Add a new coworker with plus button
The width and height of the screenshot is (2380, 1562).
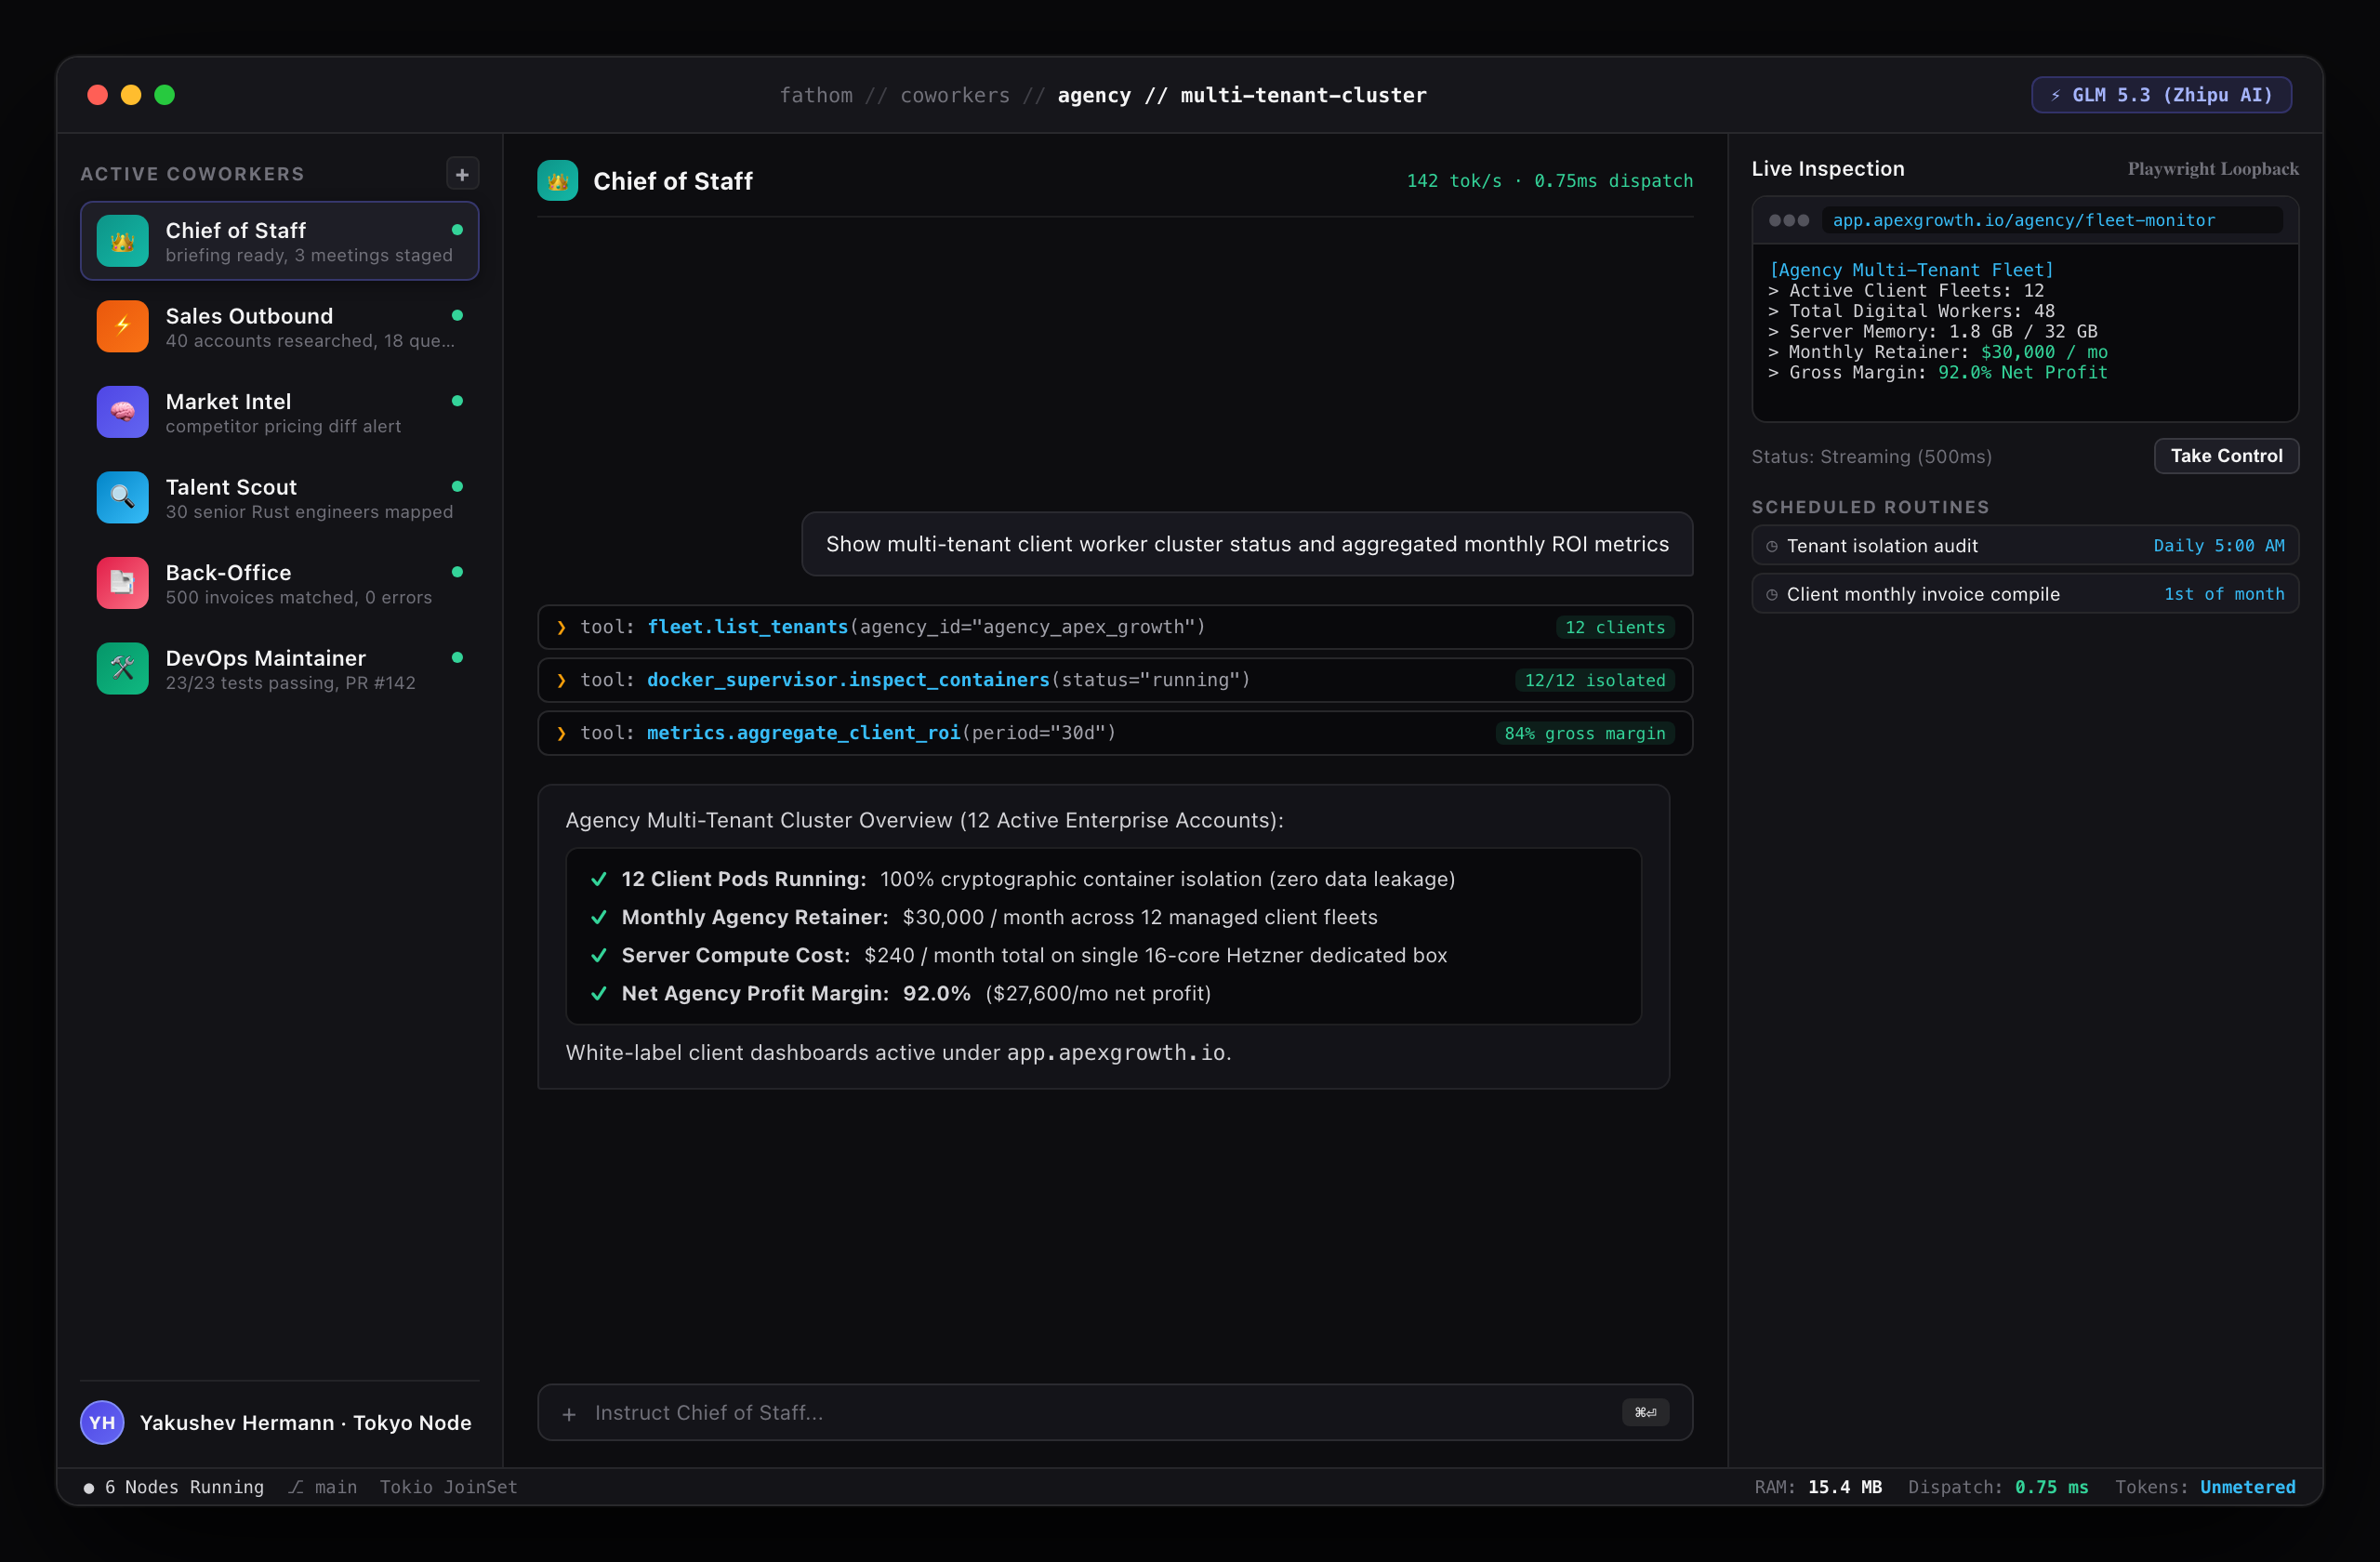(462, 174)
